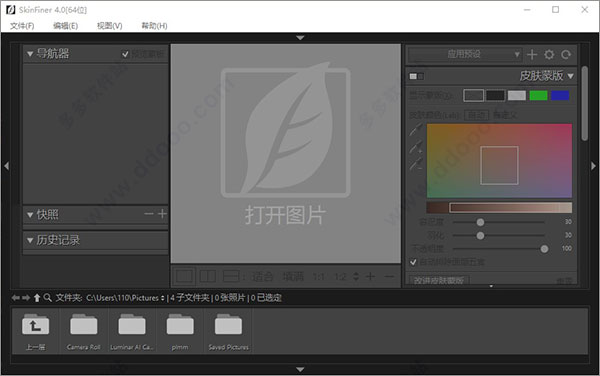600x376 pixels.
Task: Collapse the bottom filmstrip with the bottom arrow
Action: click(x=300, y=369)
